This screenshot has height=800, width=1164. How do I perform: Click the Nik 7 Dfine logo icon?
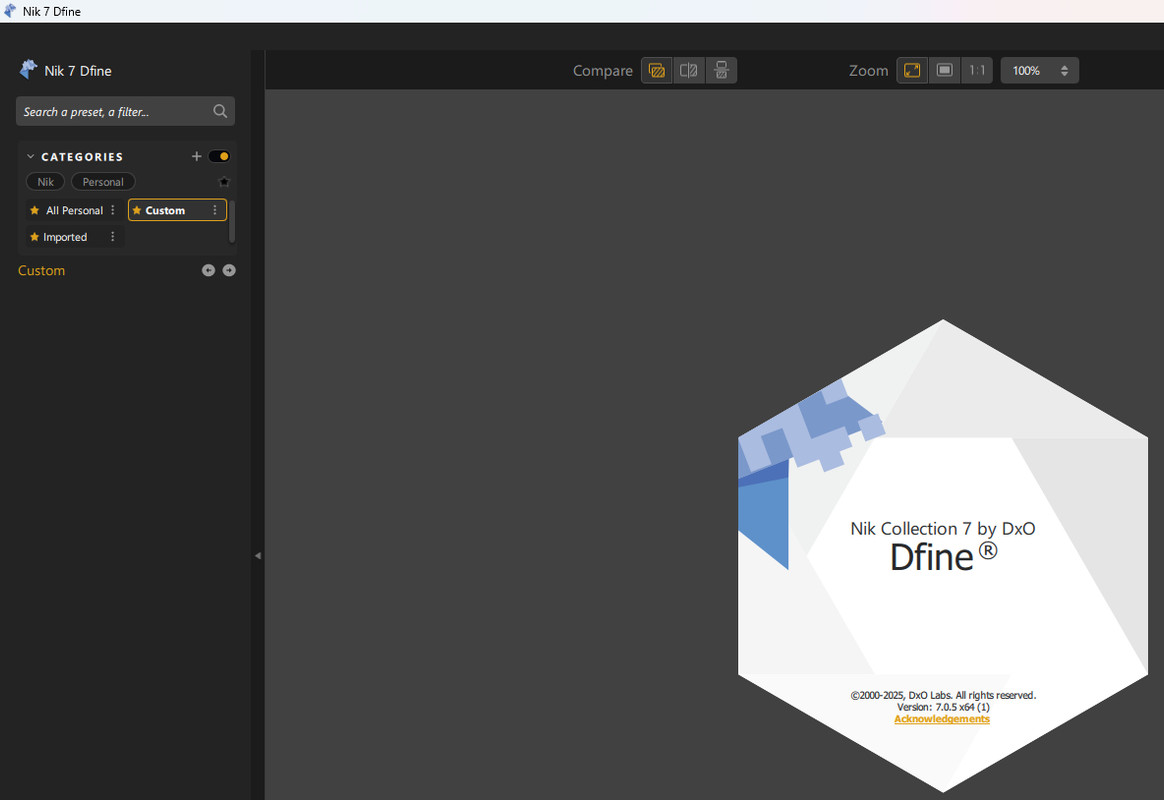point(28,70)
